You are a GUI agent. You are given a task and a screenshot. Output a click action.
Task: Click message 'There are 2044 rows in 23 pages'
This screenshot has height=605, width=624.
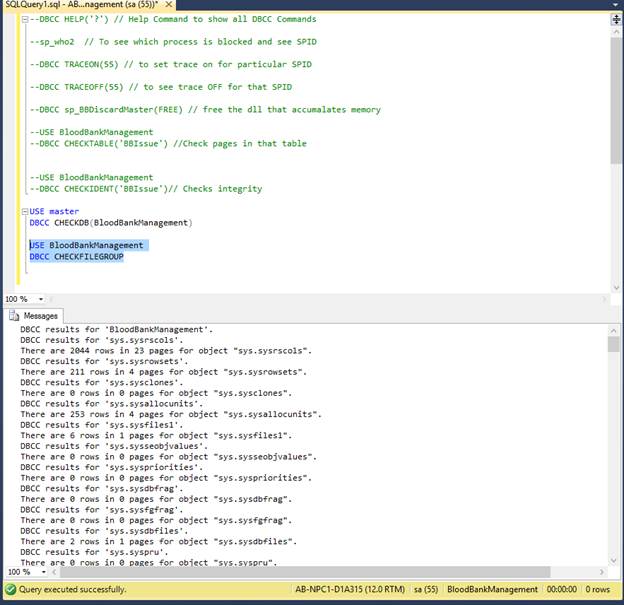coord(166,351)
